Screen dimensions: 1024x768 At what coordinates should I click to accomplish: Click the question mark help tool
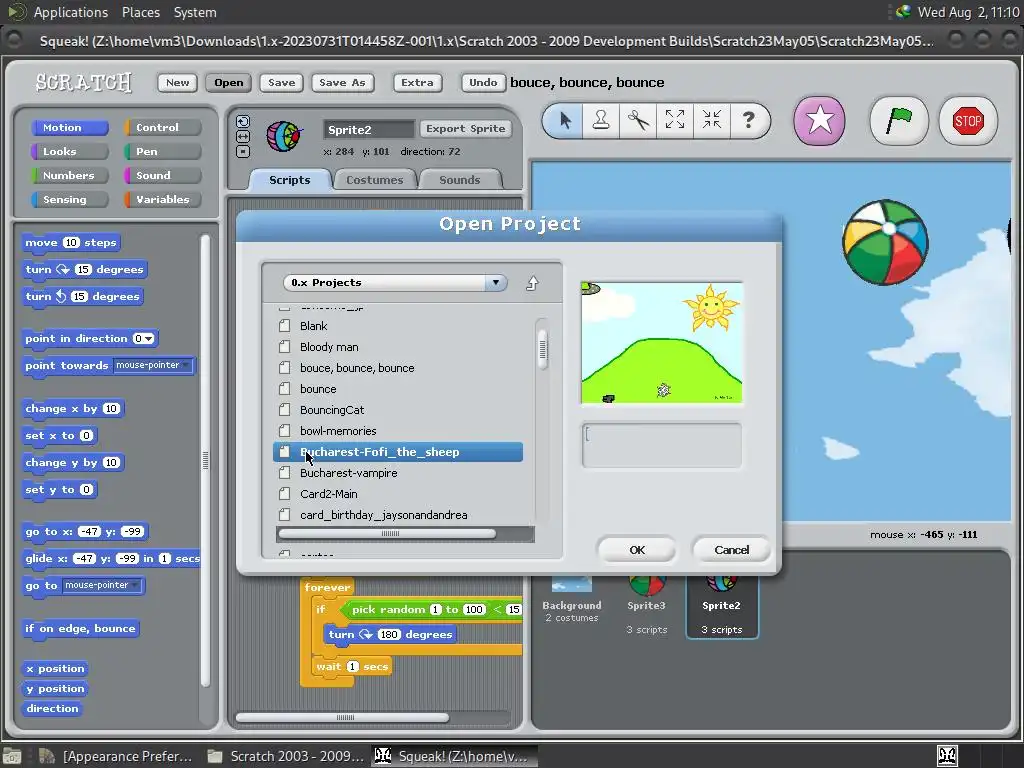coord(748,120)
